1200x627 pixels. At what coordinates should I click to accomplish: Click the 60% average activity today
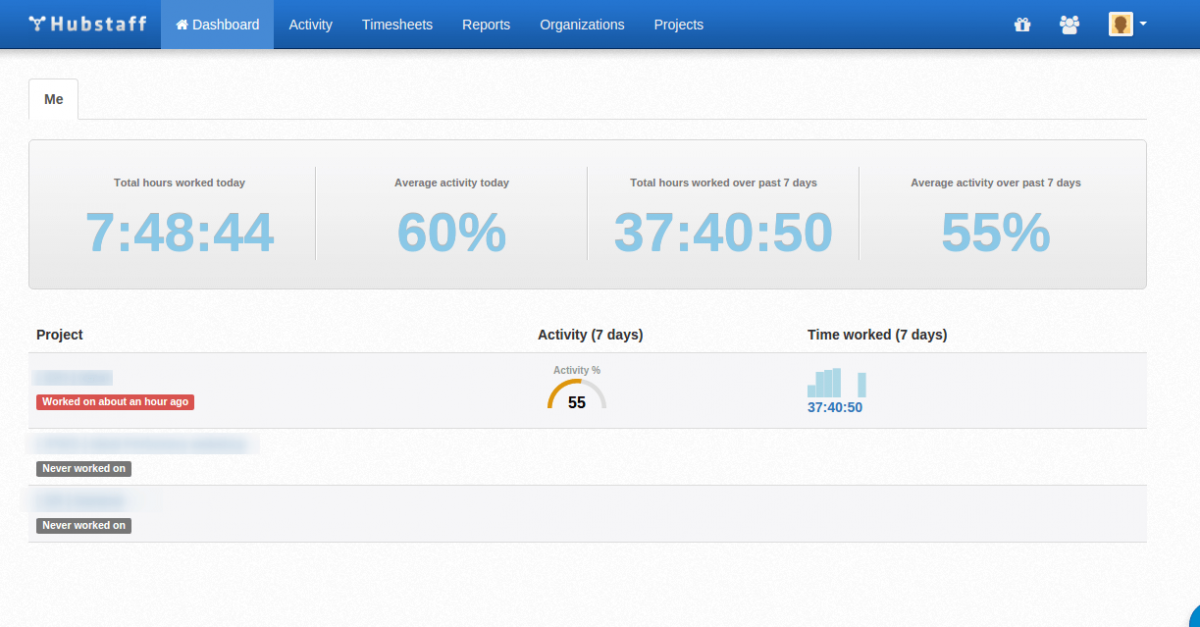click(x=452, y=232)
